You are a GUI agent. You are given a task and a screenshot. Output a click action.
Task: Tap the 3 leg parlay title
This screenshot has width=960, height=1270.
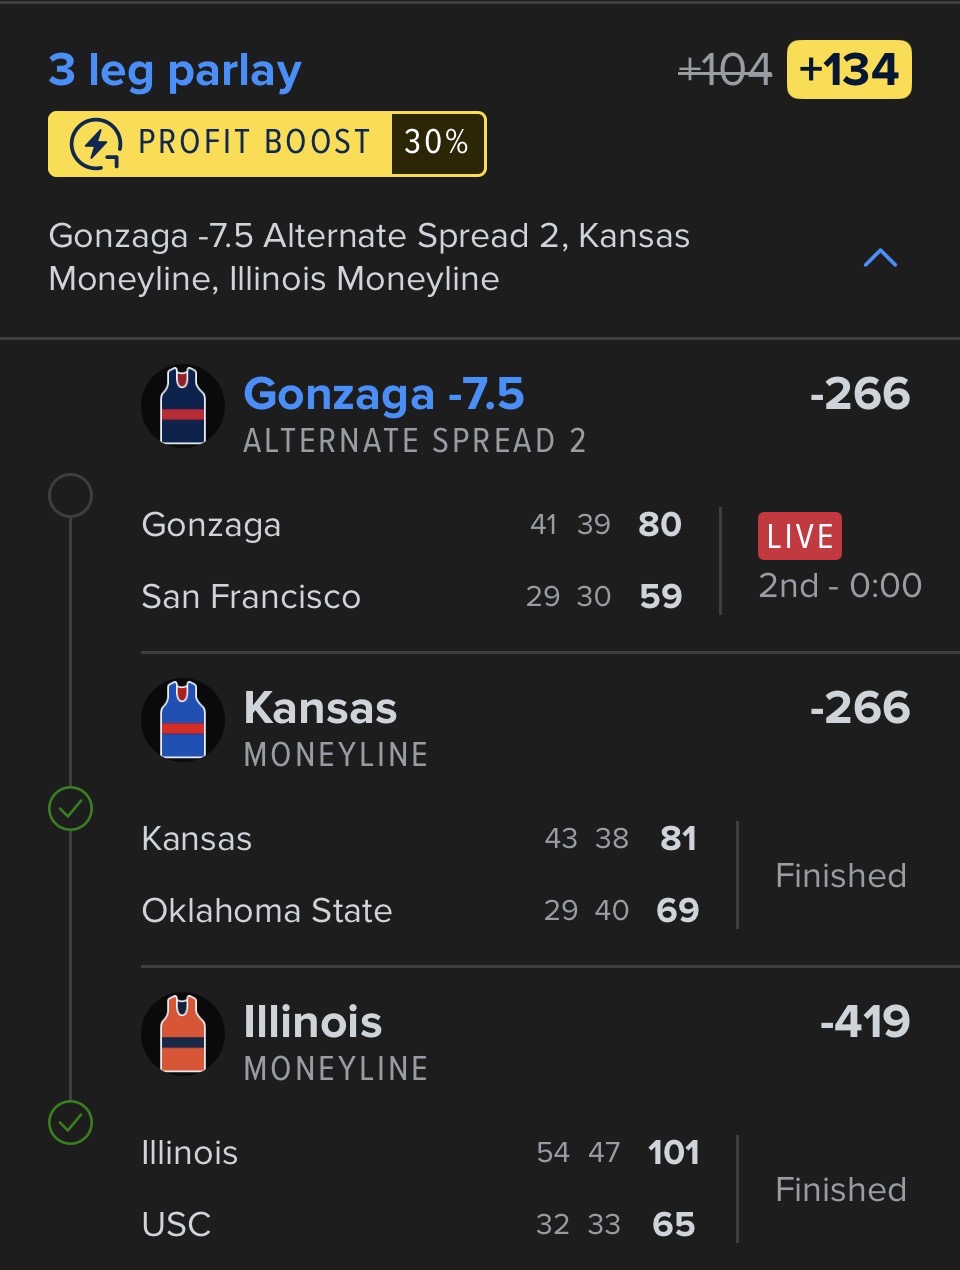click(175, 71)
